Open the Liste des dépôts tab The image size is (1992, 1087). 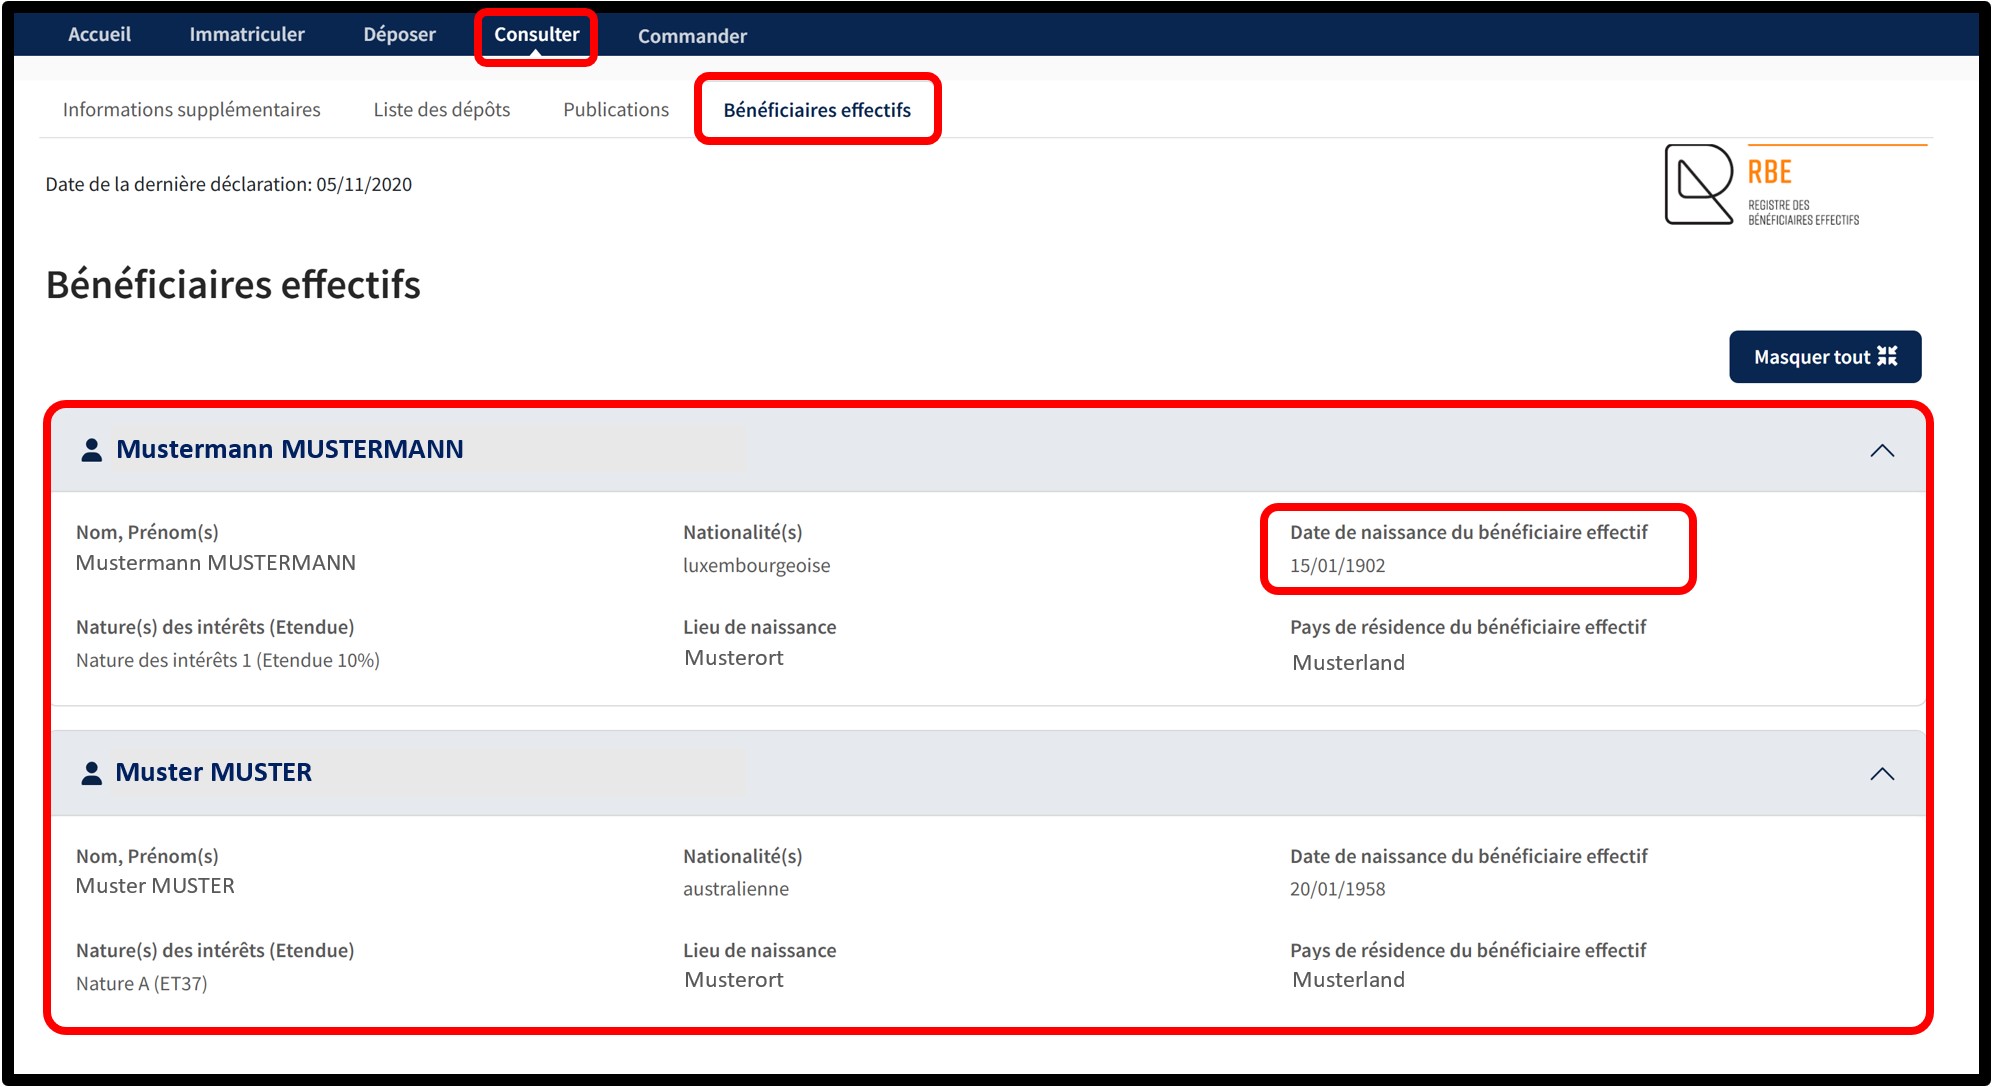click(441, 109)
